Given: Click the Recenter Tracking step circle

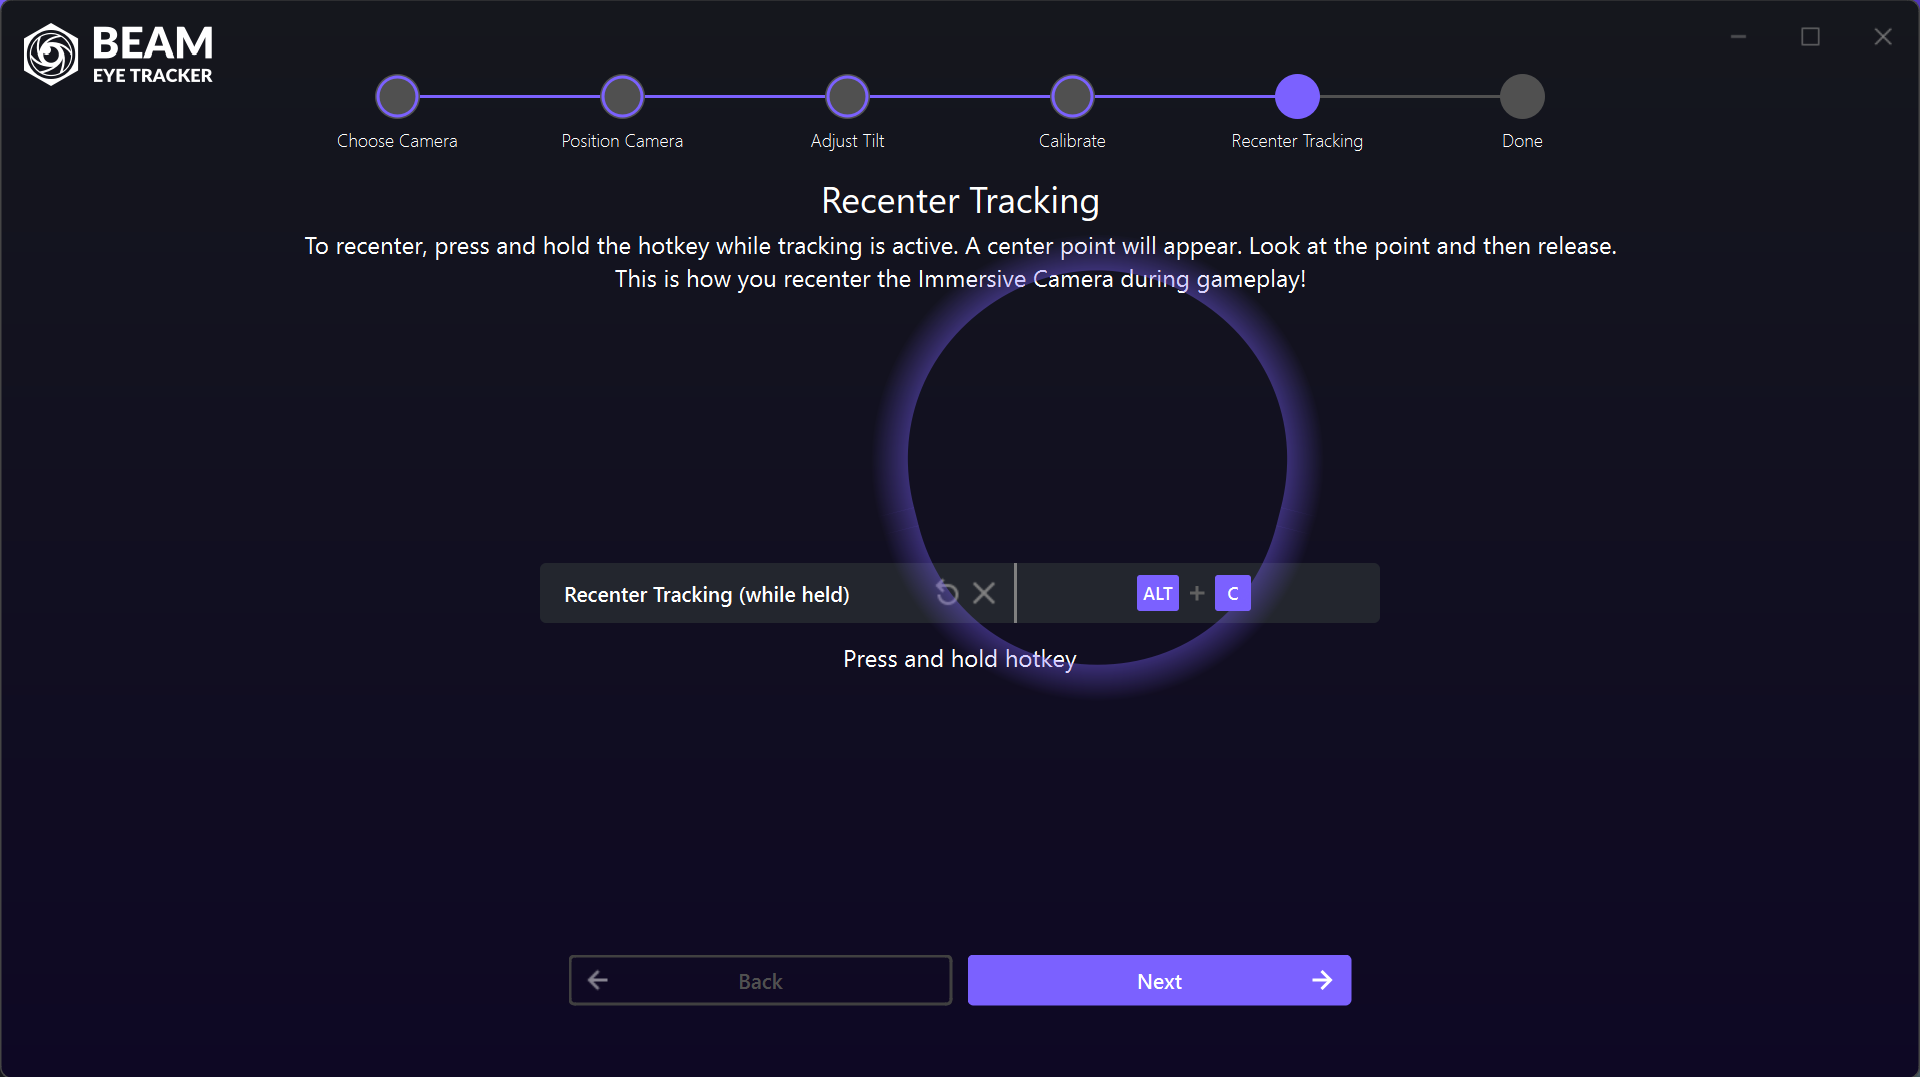Looking at the screenshot, I should pyautogui.click(x=1297, y=96).
